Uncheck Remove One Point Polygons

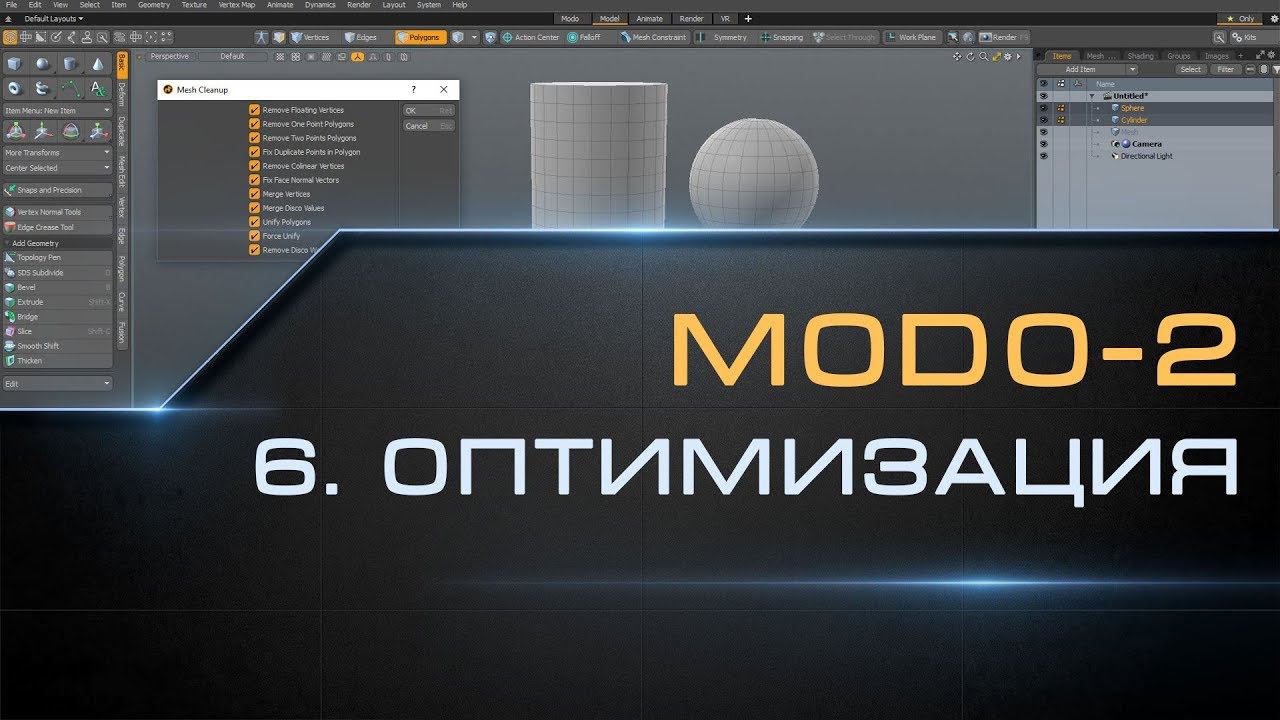click(x=254, y=124)
